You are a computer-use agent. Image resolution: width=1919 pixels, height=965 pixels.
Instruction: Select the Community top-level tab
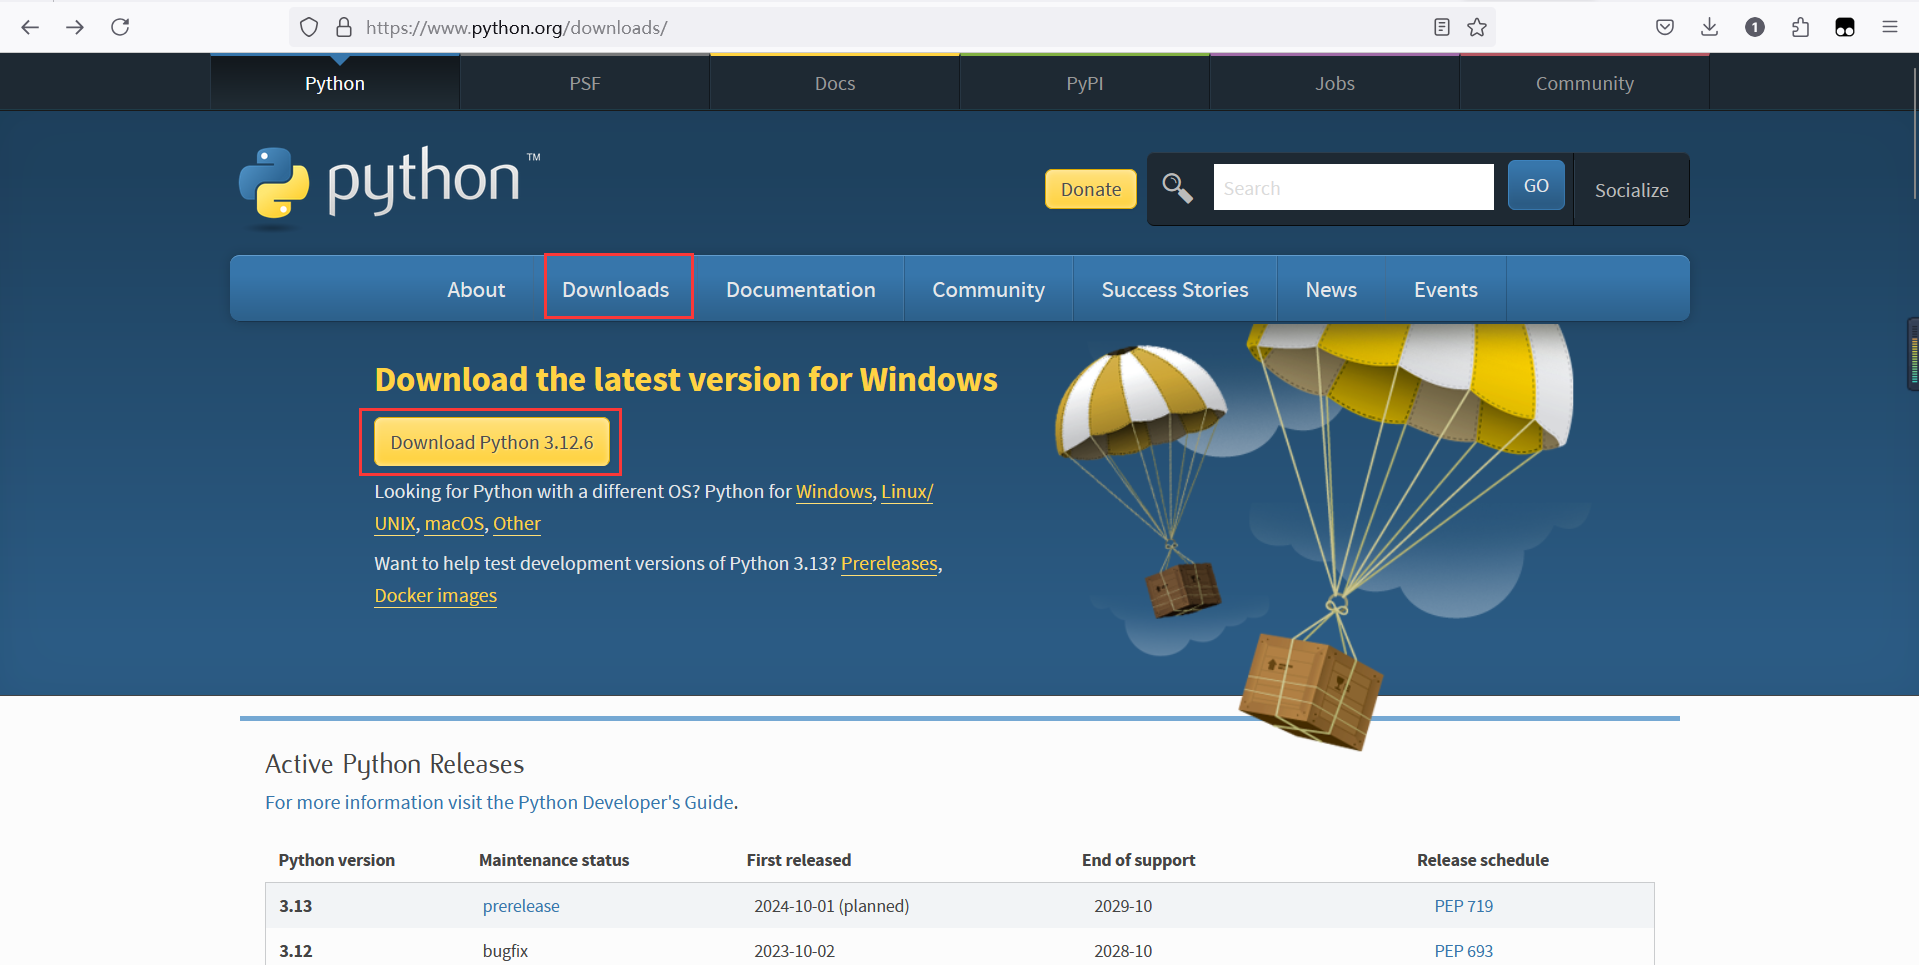pyautogui.click(x=1585, y=83)
